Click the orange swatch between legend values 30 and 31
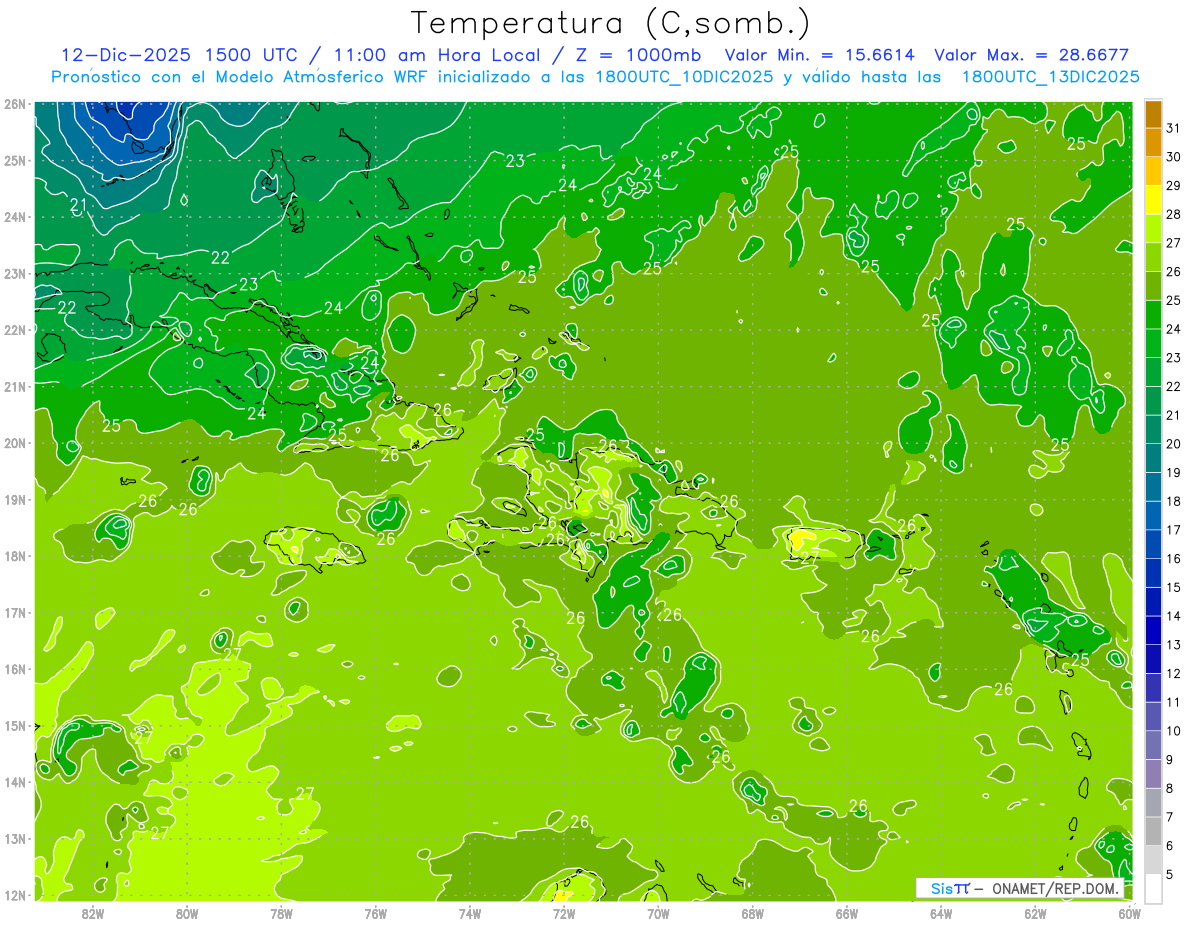The image size is (1200, 927). [1153, 142]
